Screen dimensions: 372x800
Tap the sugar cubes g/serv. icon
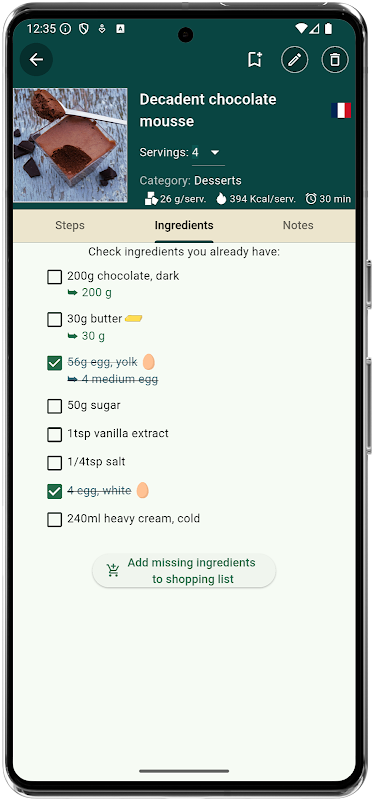(151, 198)
